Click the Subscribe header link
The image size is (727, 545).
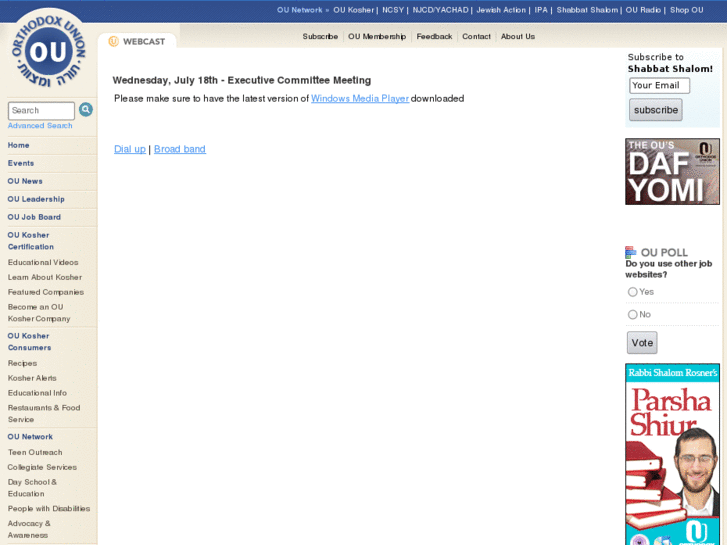pyautogui.click(x=320, y=36)
